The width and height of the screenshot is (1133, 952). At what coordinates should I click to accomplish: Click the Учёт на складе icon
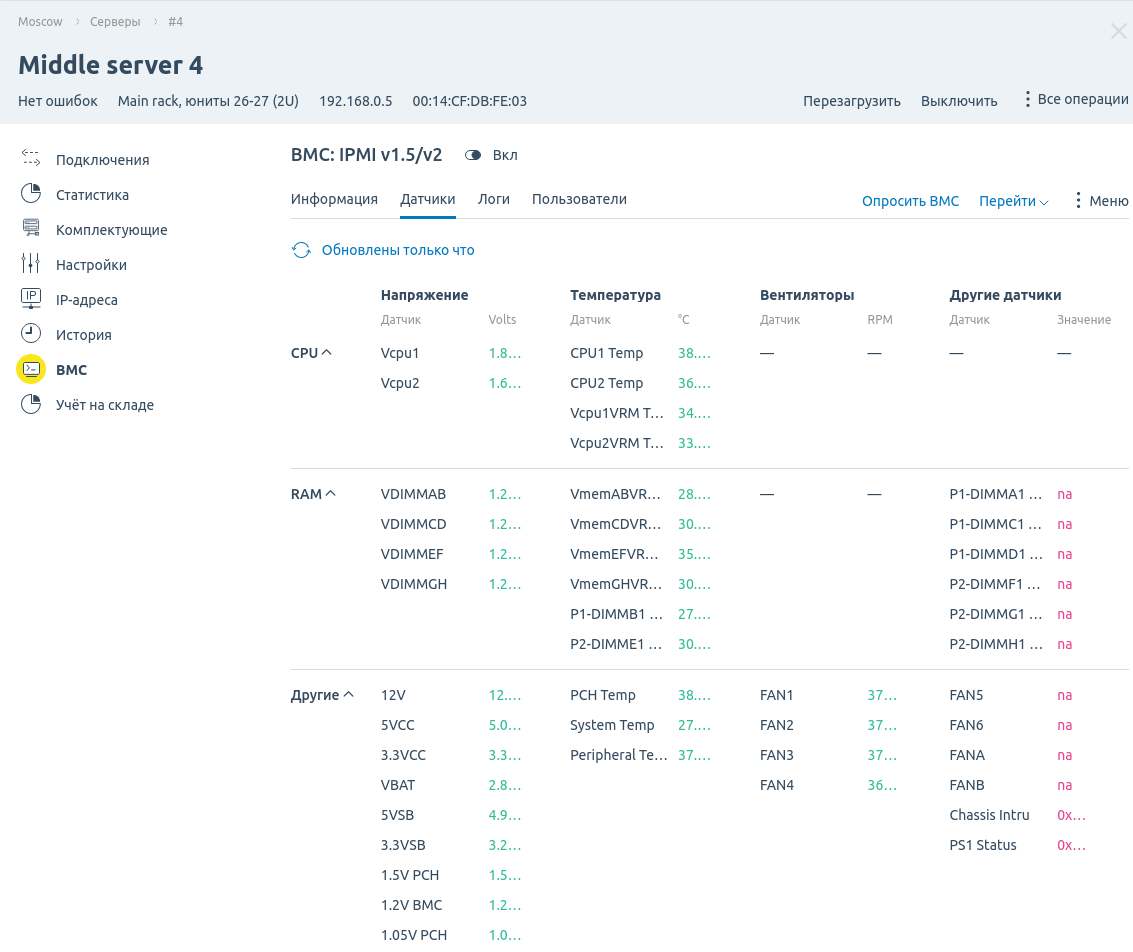[x=31, y=404]
